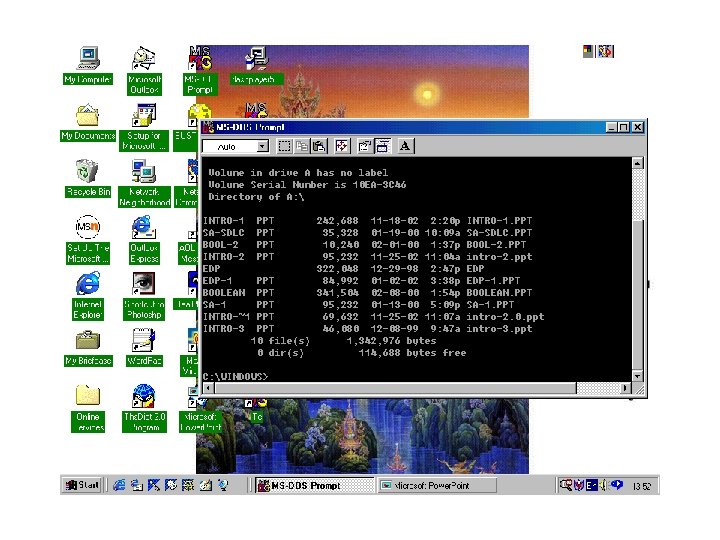Click the MS-DOS Prompt taskbar button
The image size is (720, 540).
315,485
